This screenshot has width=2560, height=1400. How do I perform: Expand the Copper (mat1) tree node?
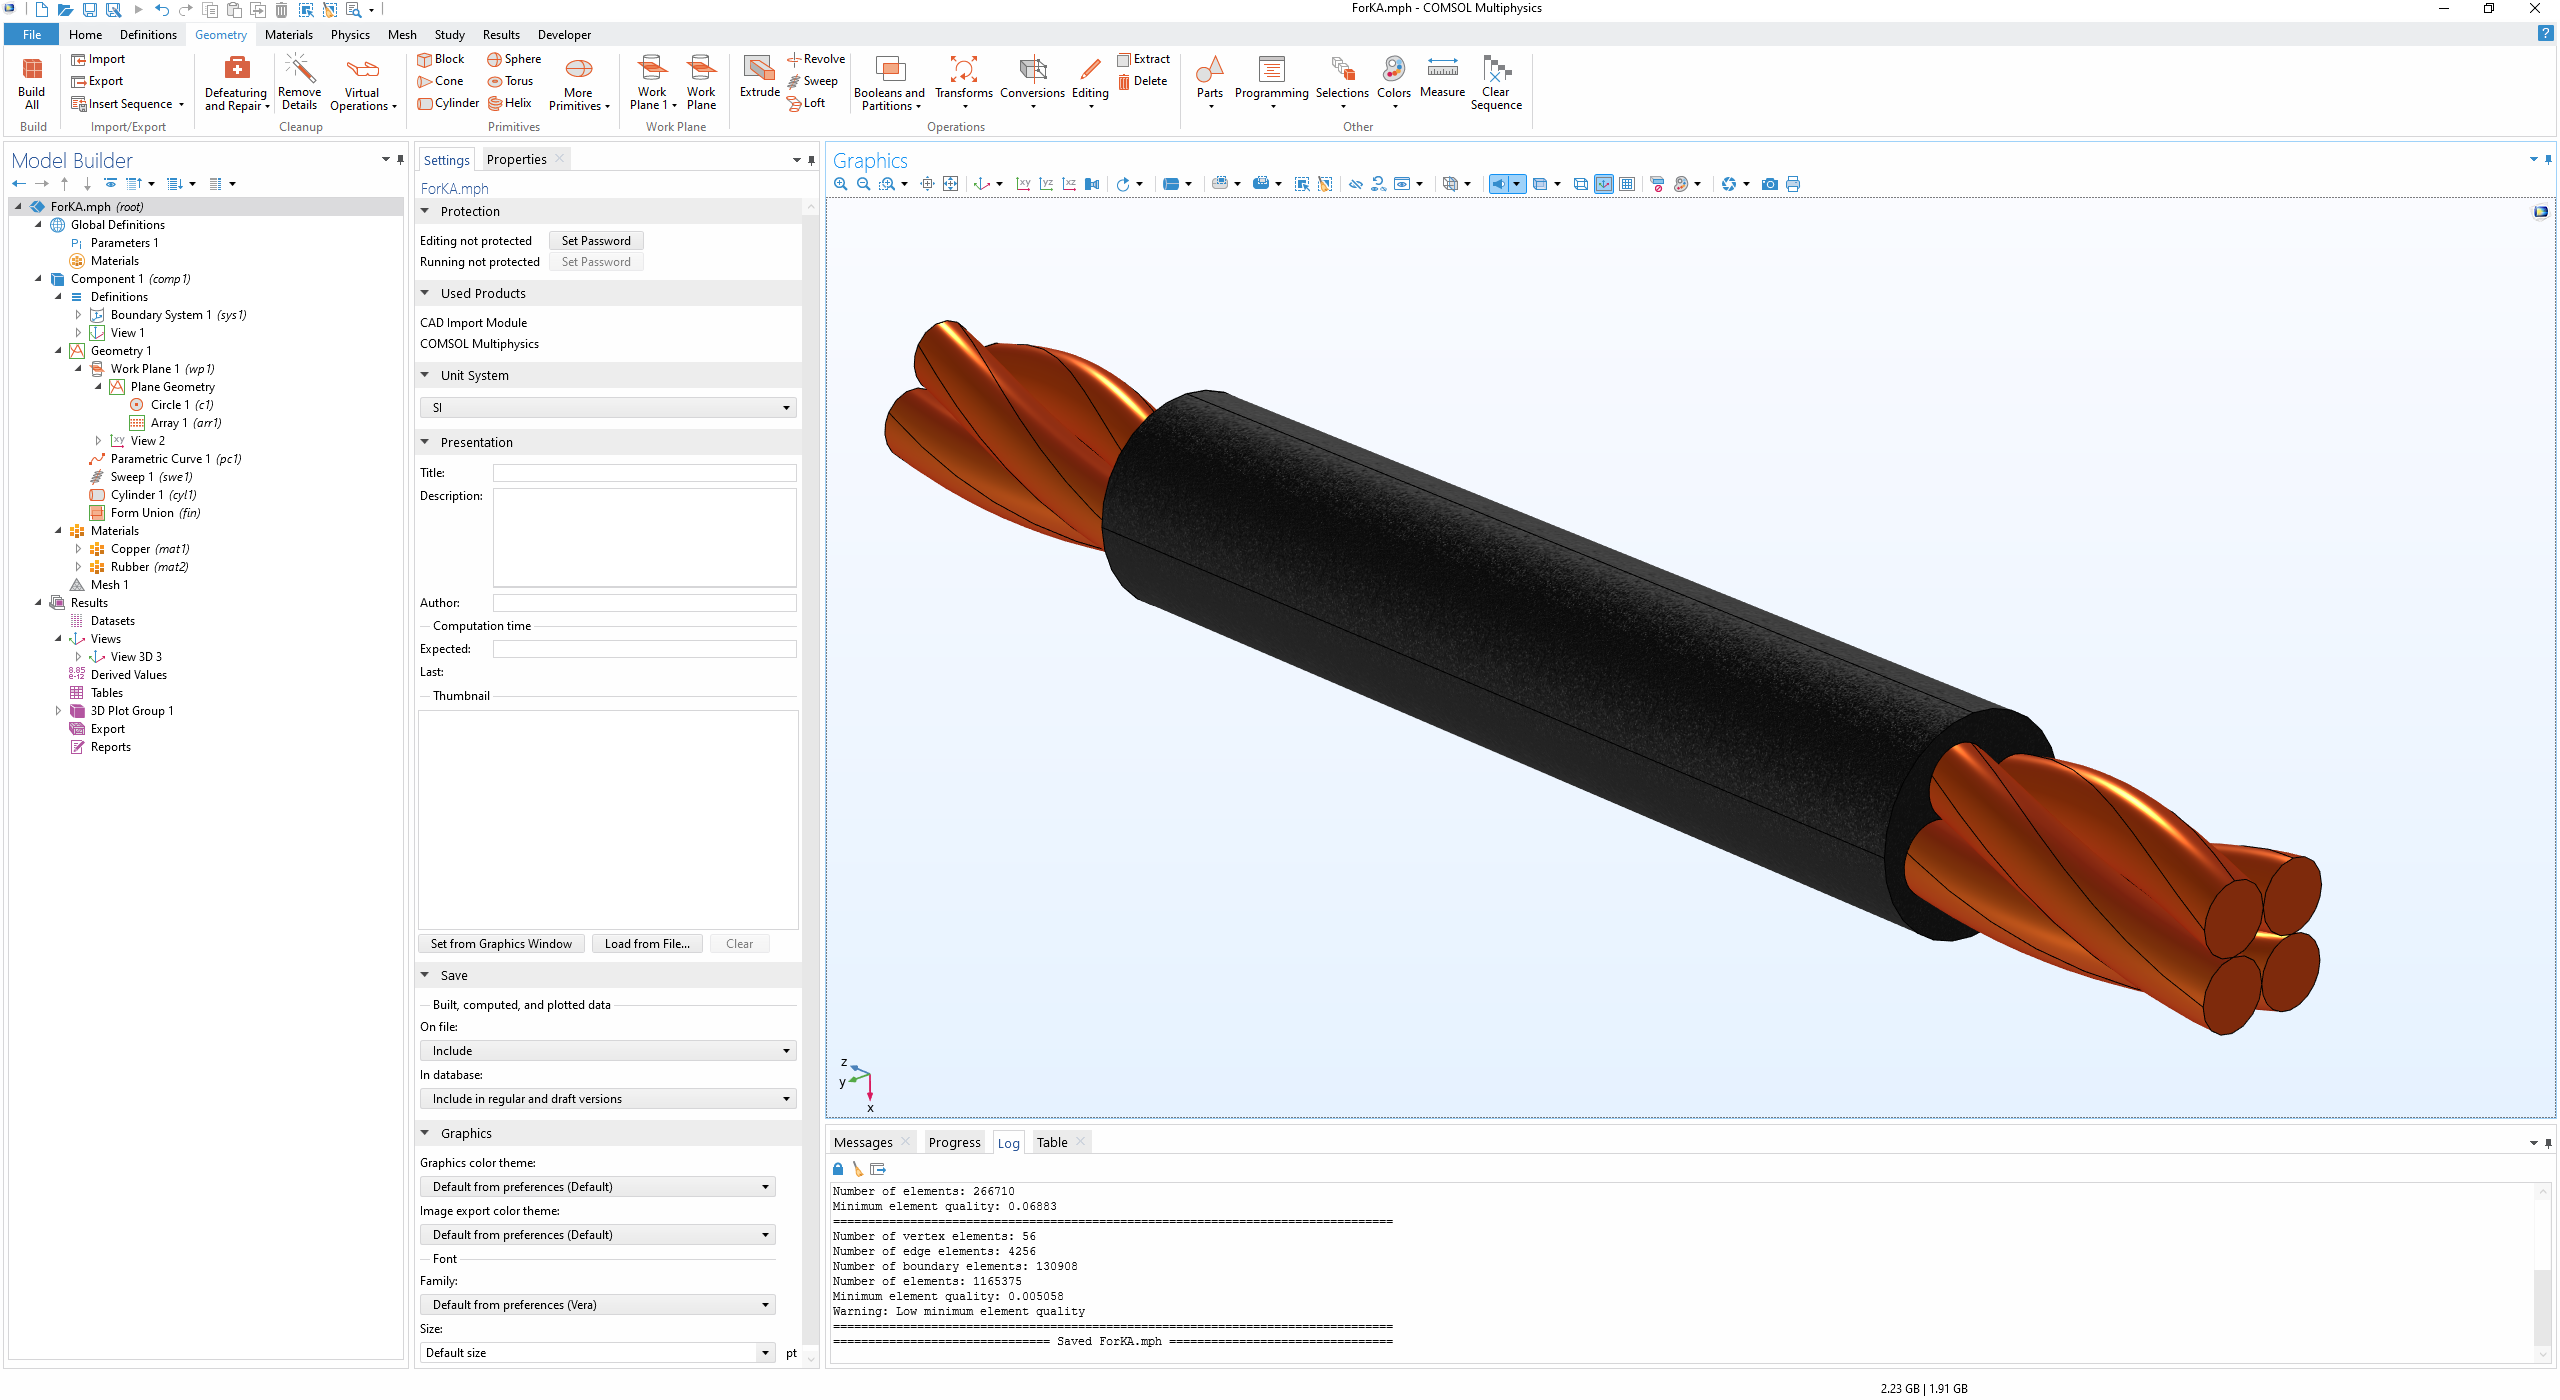click(78, 549)
